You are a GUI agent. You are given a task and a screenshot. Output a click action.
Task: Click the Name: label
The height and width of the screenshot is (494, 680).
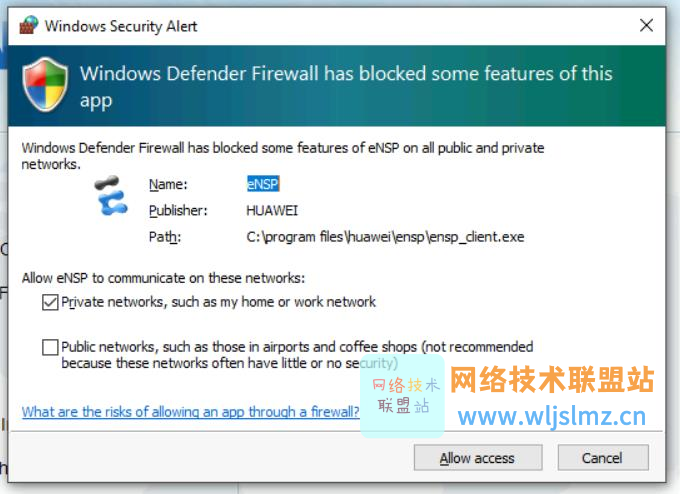coord(168,184)
